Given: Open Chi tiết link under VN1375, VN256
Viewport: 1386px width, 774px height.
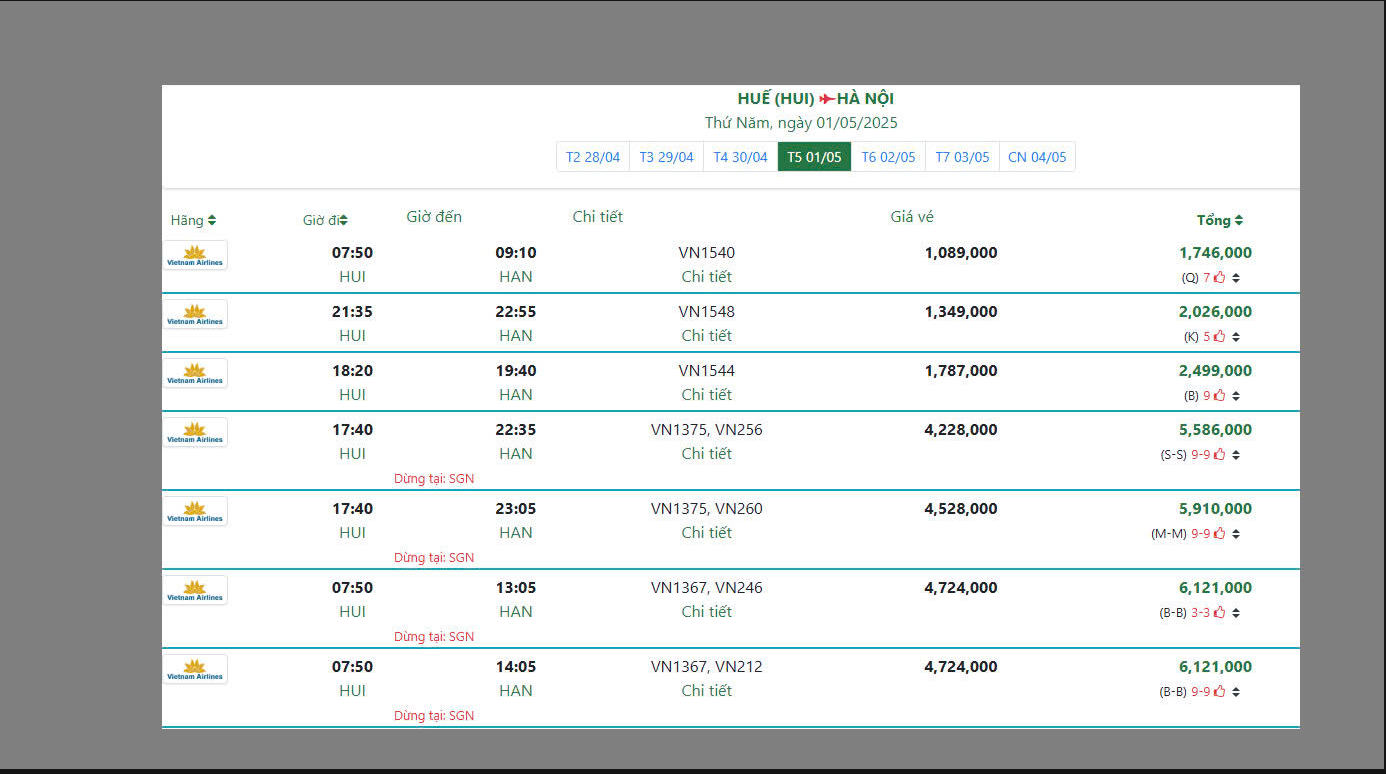Looking at the screenshot, I should click(706, 454).
